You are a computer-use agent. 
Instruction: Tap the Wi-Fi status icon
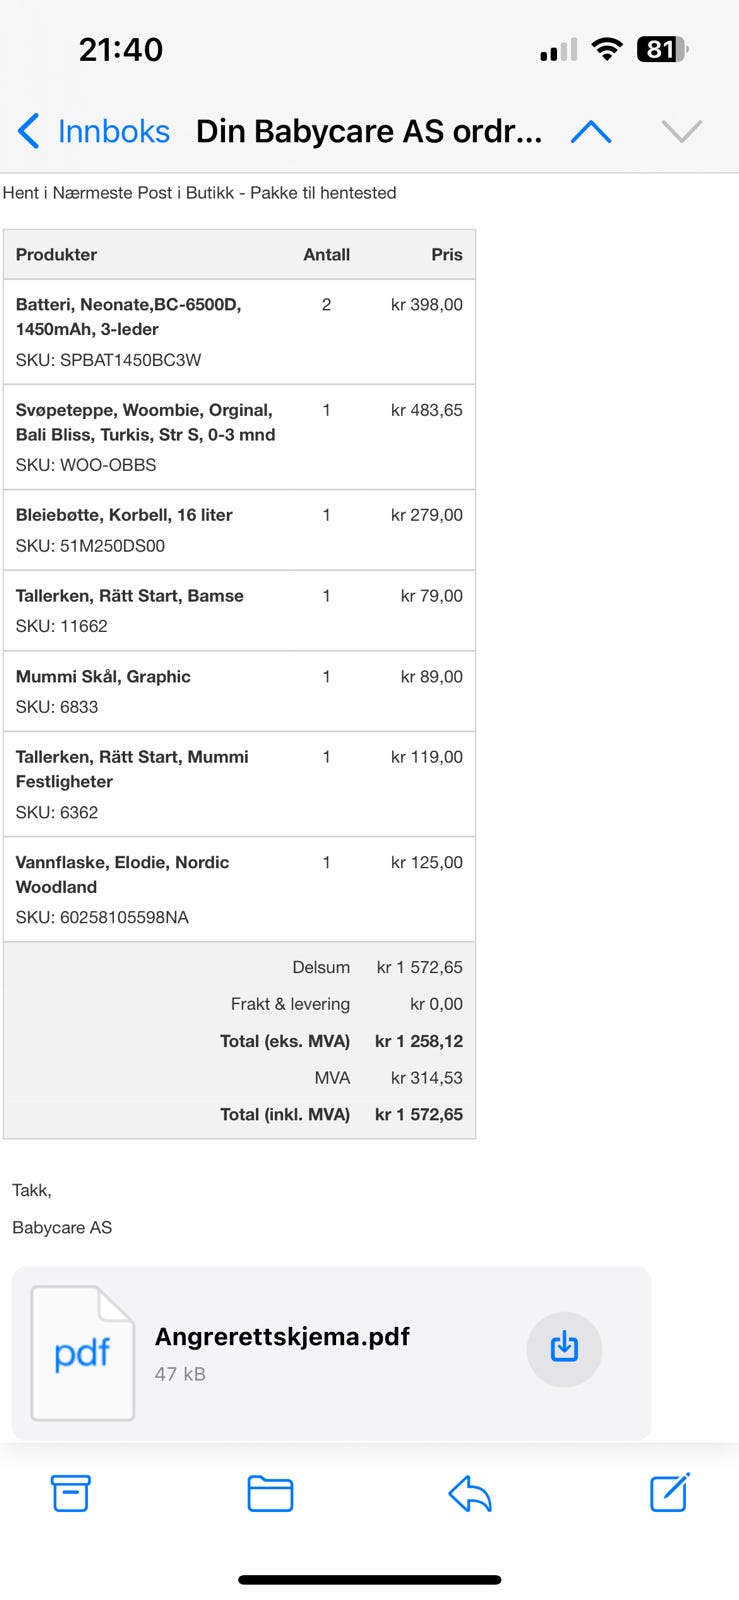[607, 49]
